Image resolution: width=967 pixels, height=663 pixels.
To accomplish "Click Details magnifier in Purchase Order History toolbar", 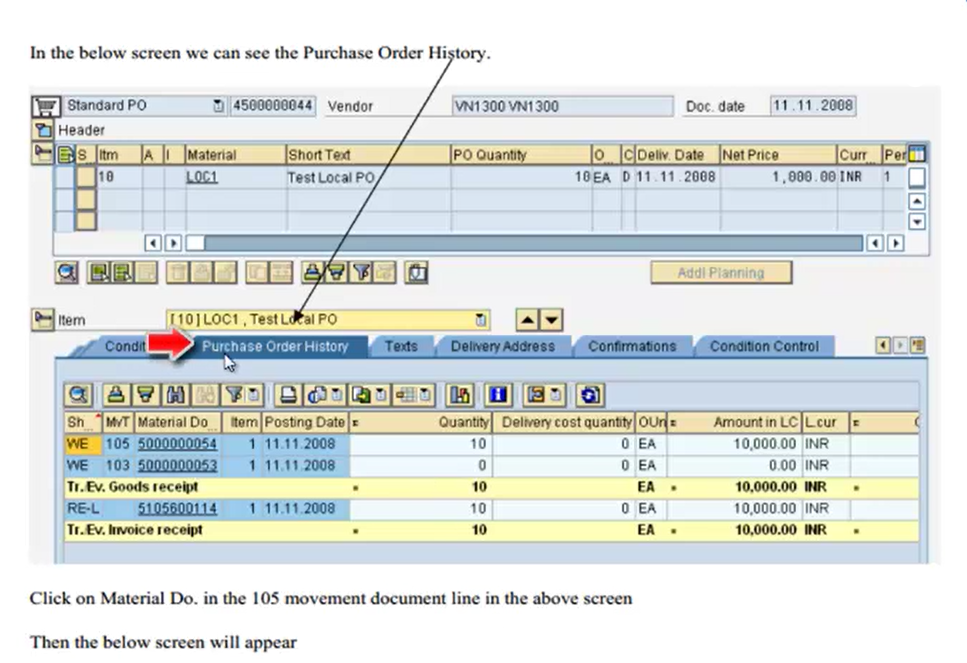I will point(79,395).
